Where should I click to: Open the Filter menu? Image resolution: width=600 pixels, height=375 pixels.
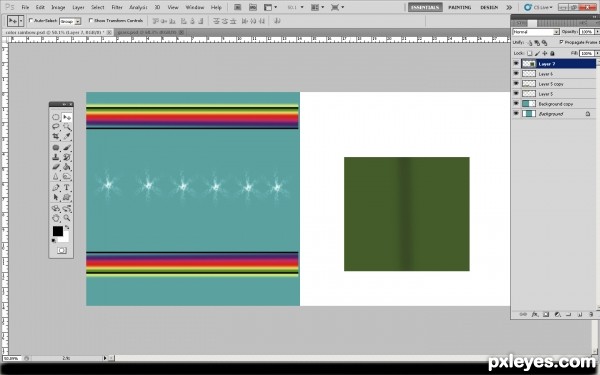tap(117, 7)
